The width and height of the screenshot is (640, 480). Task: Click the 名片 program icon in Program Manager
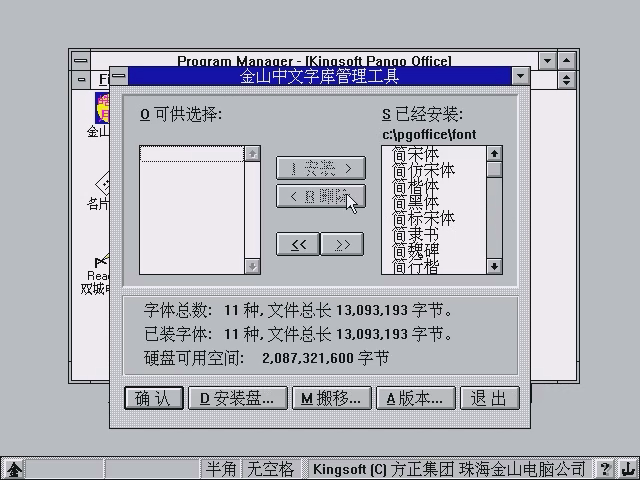[x=102, y=184]
